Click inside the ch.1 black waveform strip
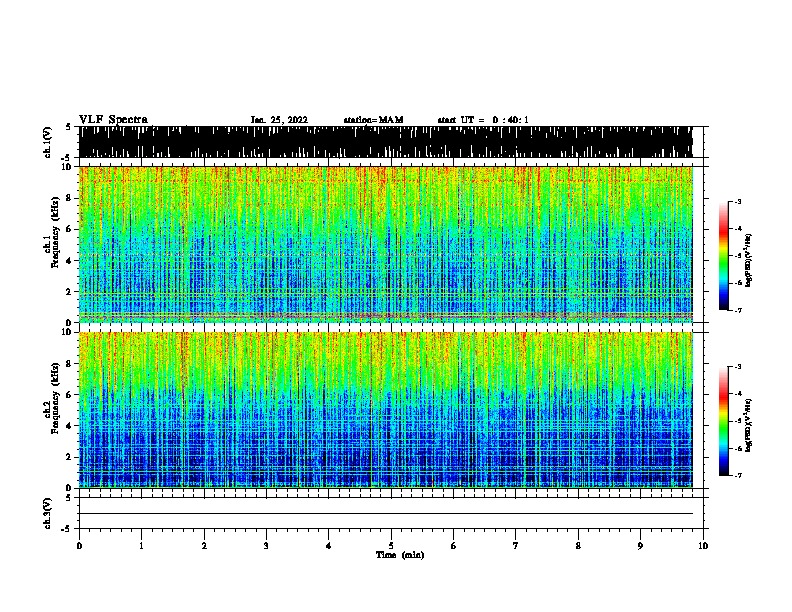Viewport: 792px width, 612px height. point(385,142)
